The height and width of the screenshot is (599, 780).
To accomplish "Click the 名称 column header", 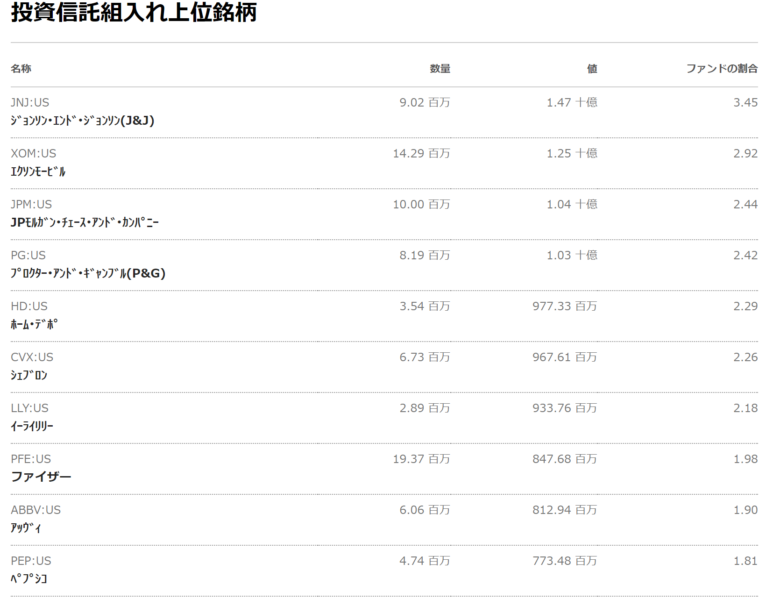I will click(21, 69).
